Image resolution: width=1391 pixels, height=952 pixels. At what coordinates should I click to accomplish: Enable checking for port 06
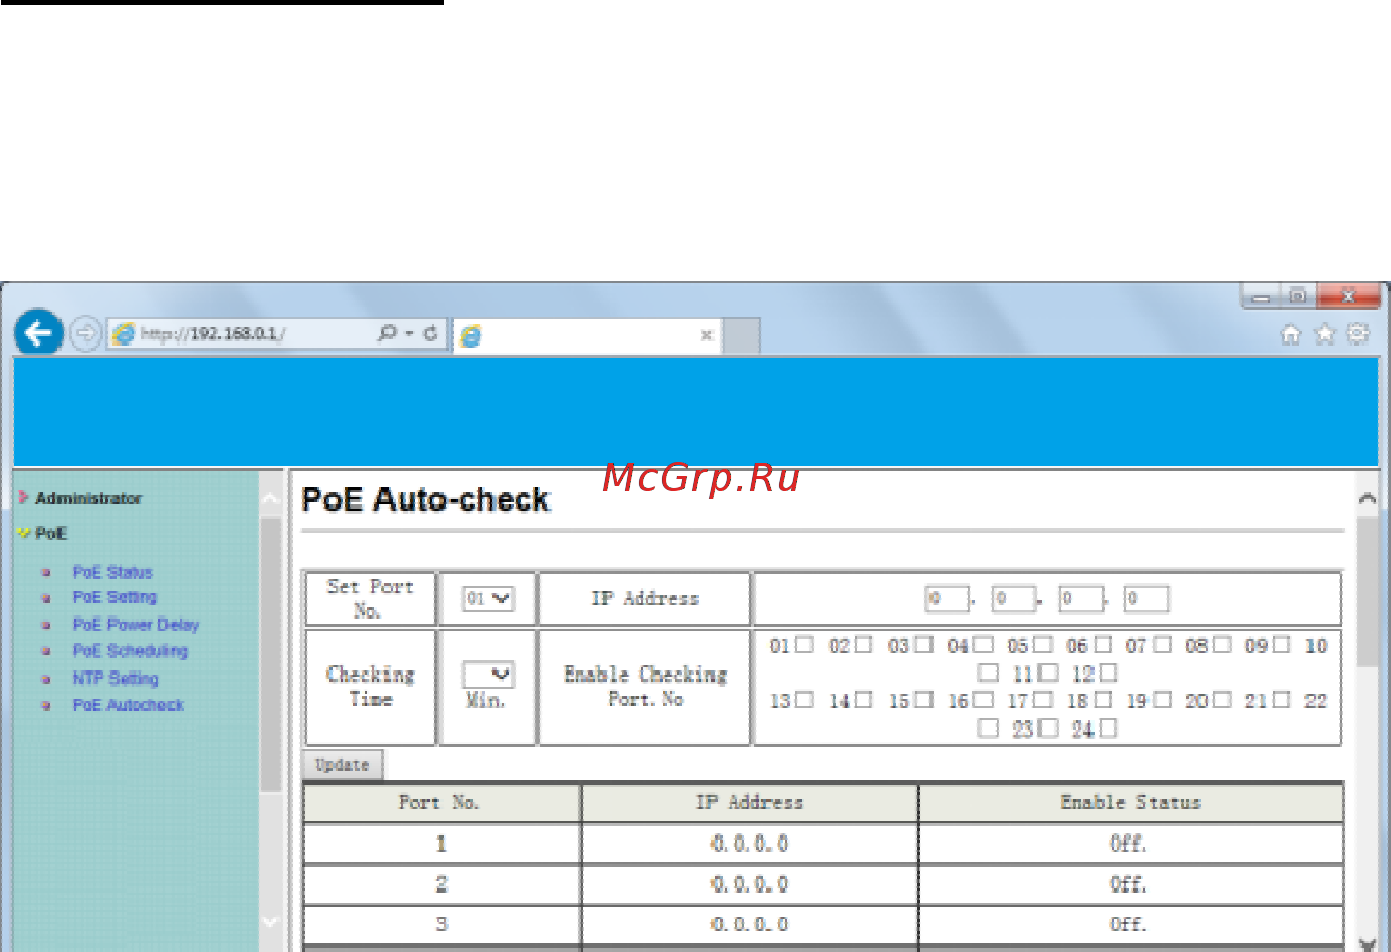tap(1103, 645)
